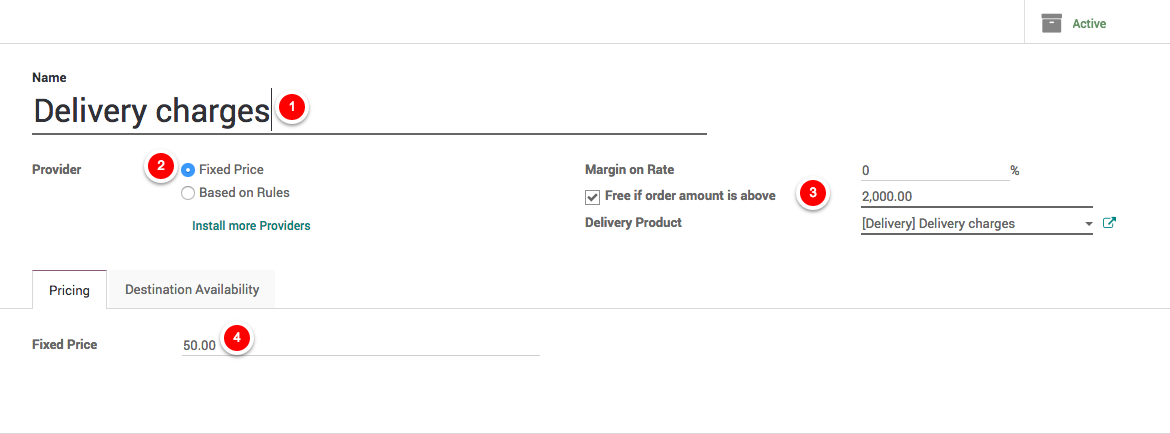This screenshot has width=1170, height=434.
Task: Click the archive box icon beside Active
Action: (x=1051, y=23)
